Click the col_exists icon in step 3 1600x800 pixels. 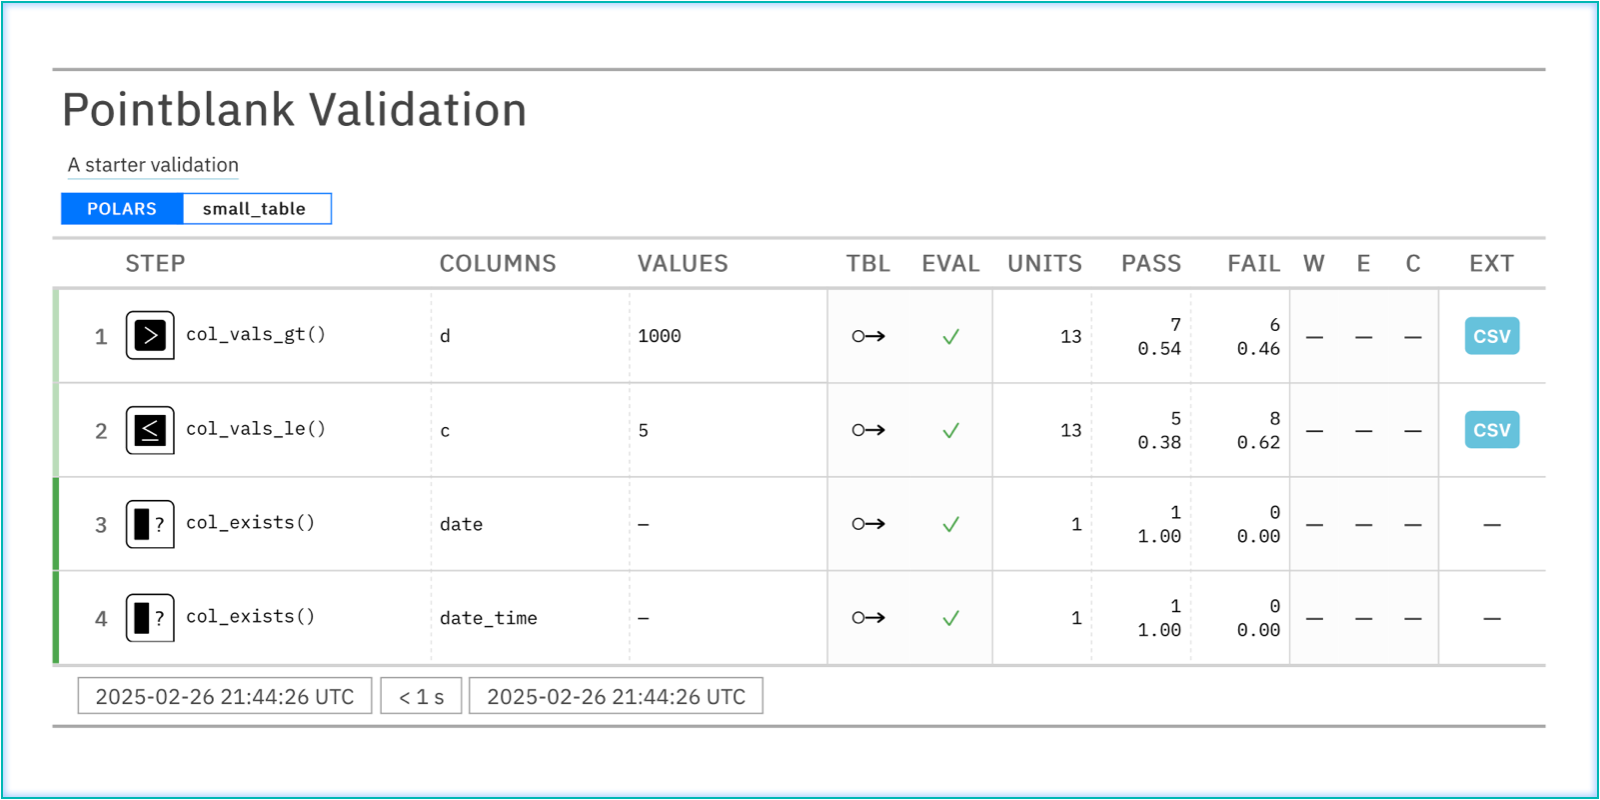pyautogui.click(x=150, y=524)
